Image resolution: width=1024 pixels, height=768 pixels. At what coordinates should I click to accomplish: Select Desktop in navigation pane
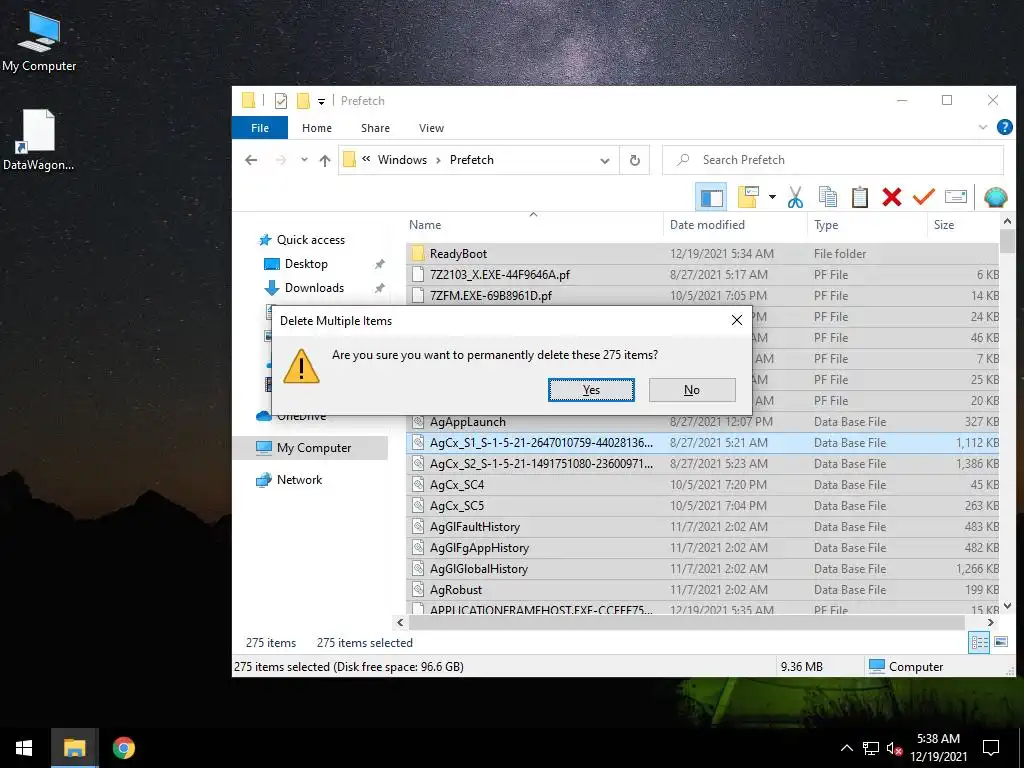pyautogui.click(x=306, y=264)
